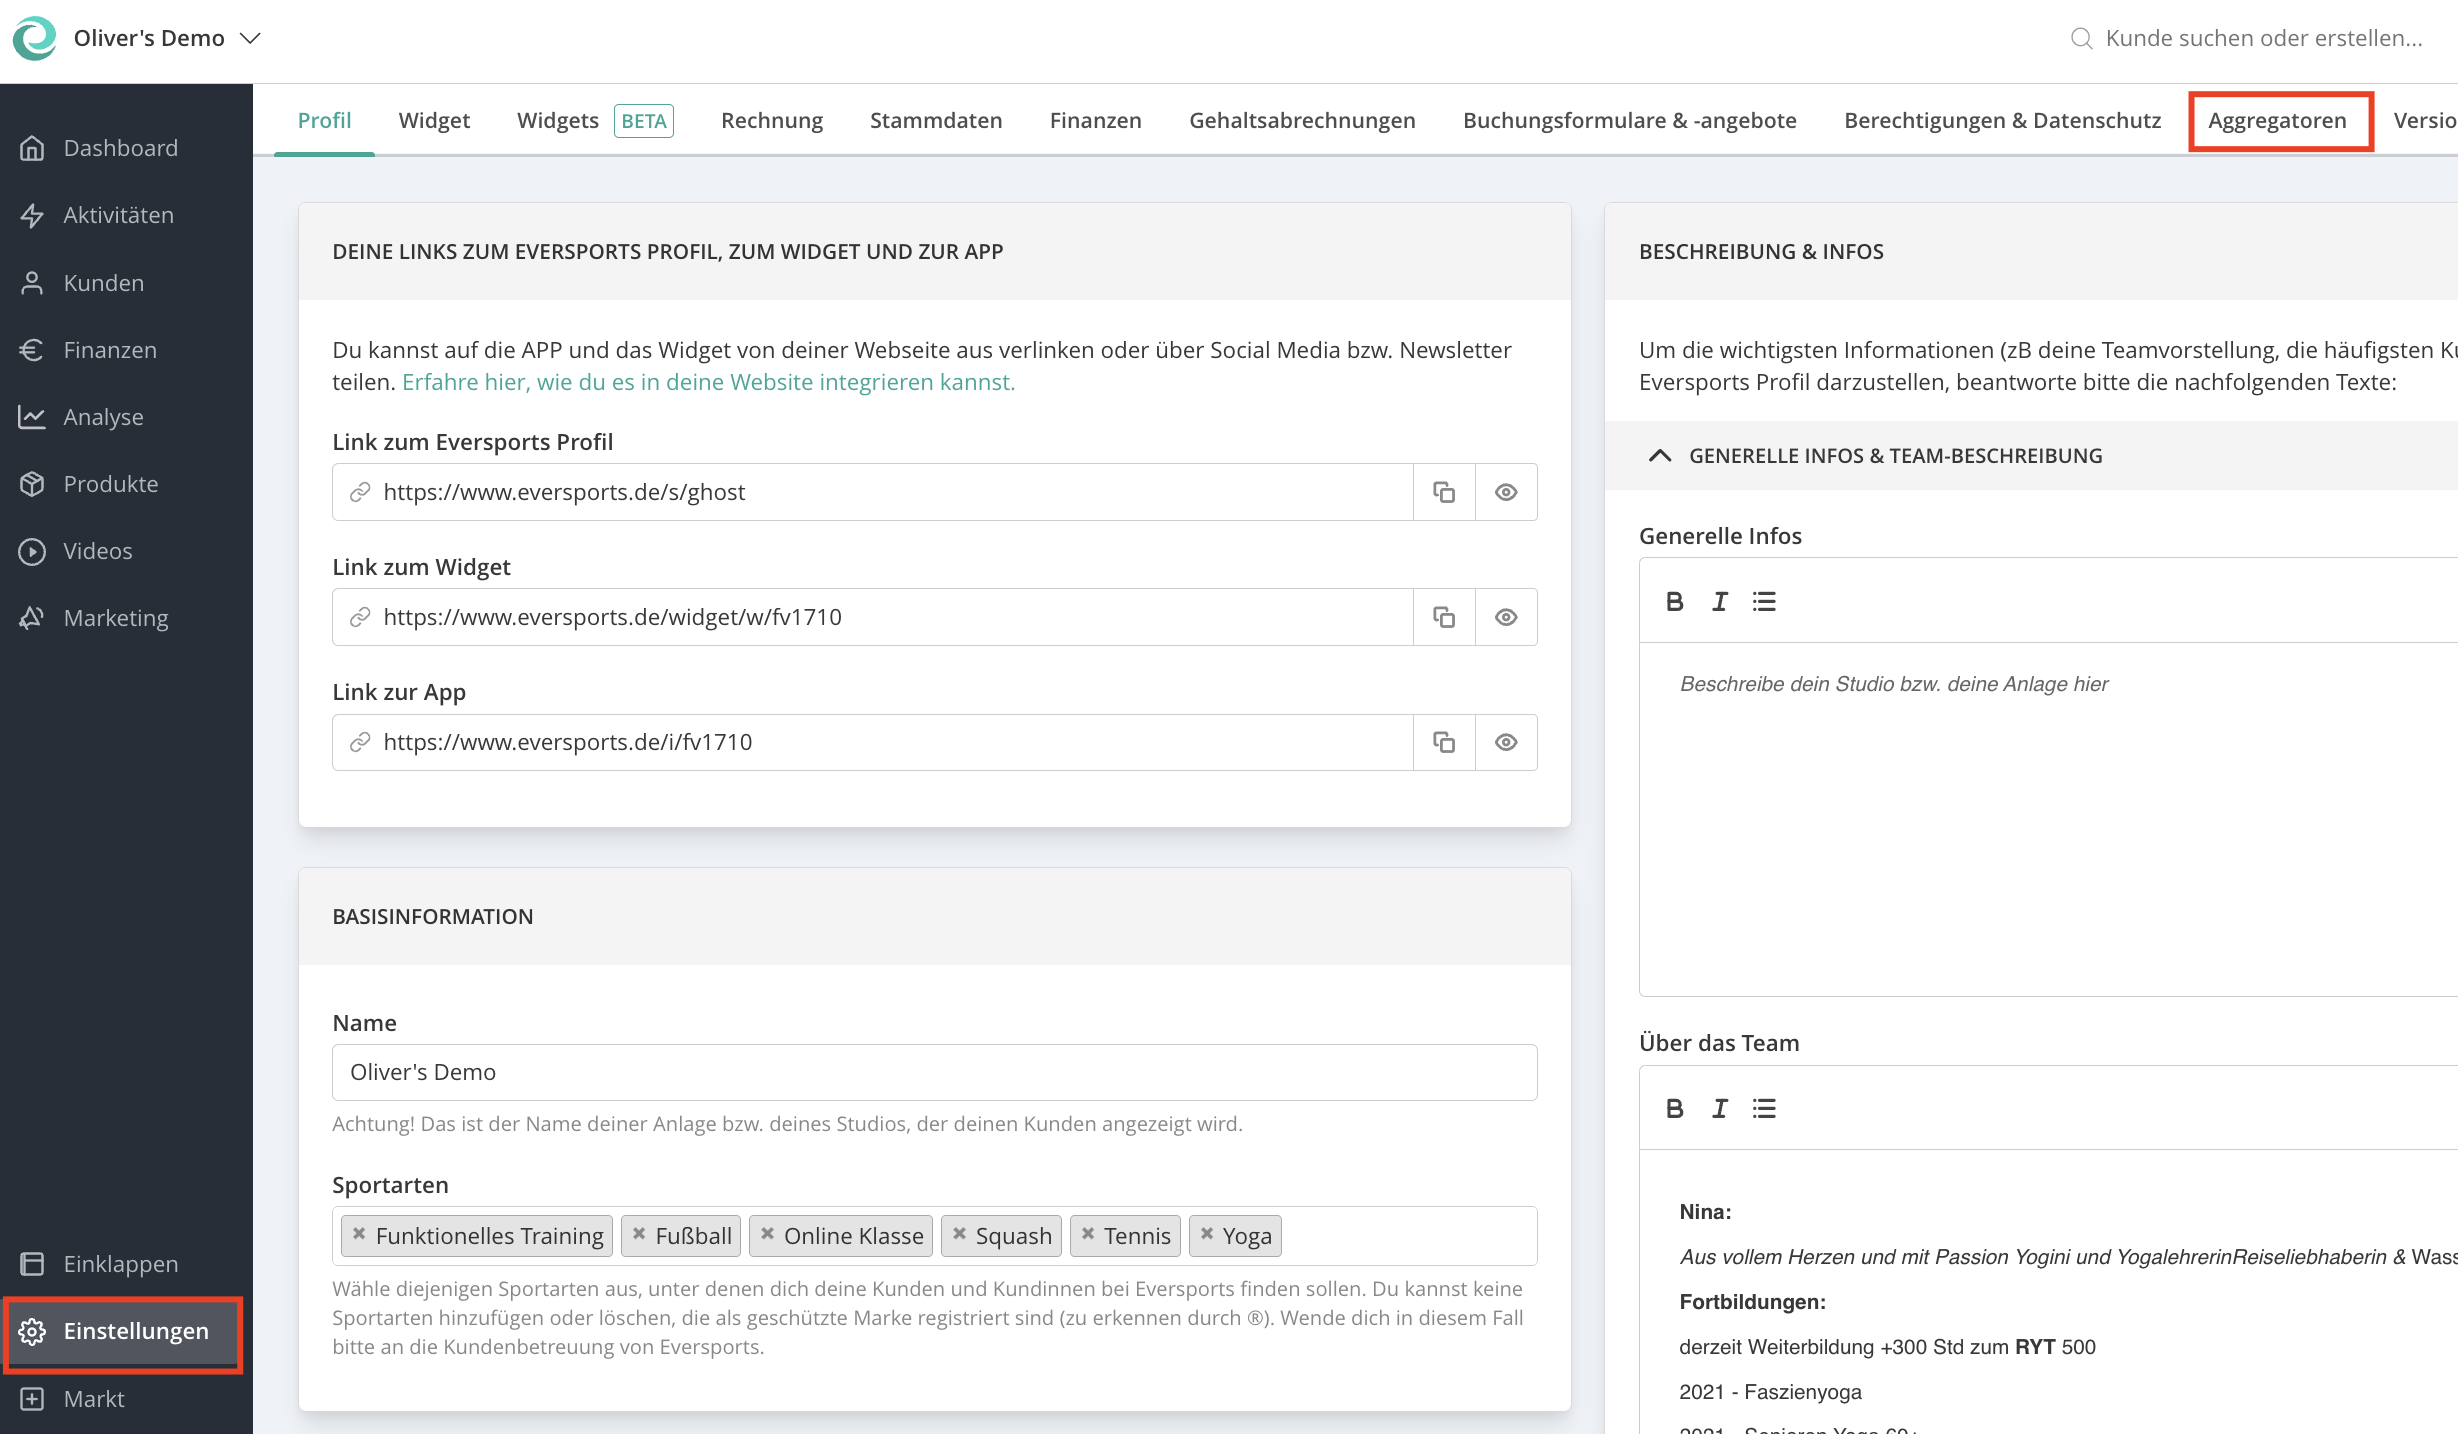Remove the Tennis sport tag
Viewport: 2458px width, 1434px height.
pos(1088,1234)
